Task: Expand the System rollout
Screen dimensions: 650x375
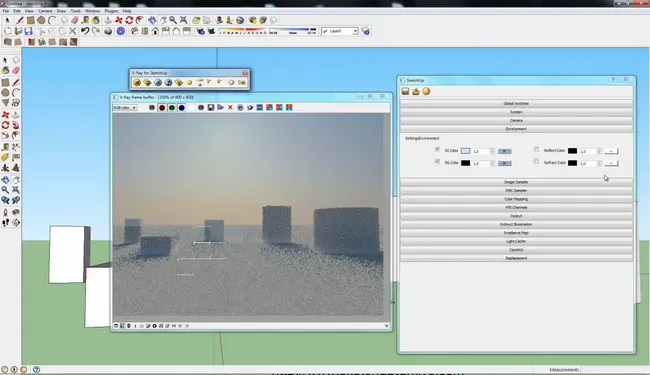Action: point(516,112)
